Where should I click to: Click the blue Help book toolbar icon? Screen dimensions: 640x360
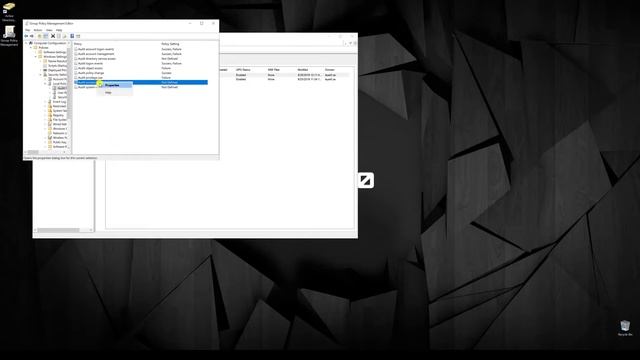click(x=72, y=36)
